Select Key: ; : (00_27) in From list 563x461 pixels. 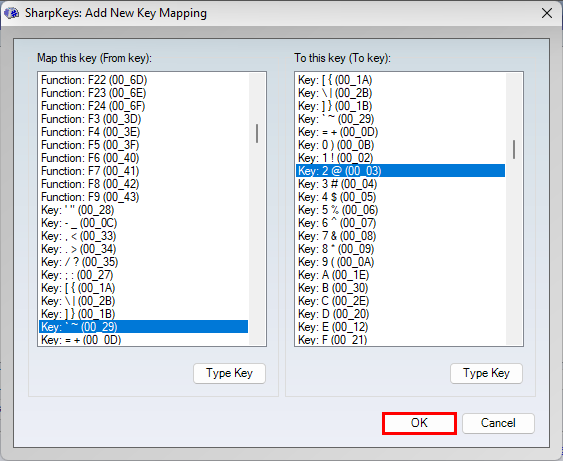(x=144, y=275)
